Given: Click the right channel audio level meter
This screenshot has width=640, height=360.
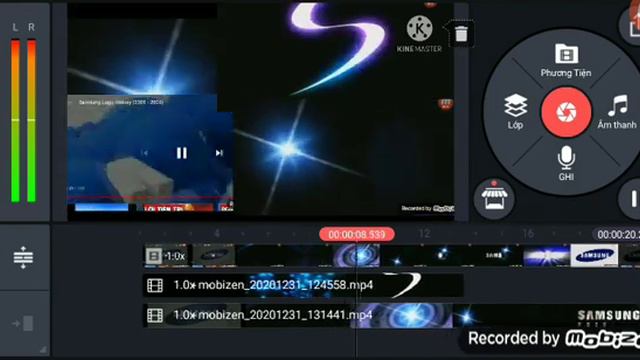Looking at the screenshot, I should (x=31, y=120).
